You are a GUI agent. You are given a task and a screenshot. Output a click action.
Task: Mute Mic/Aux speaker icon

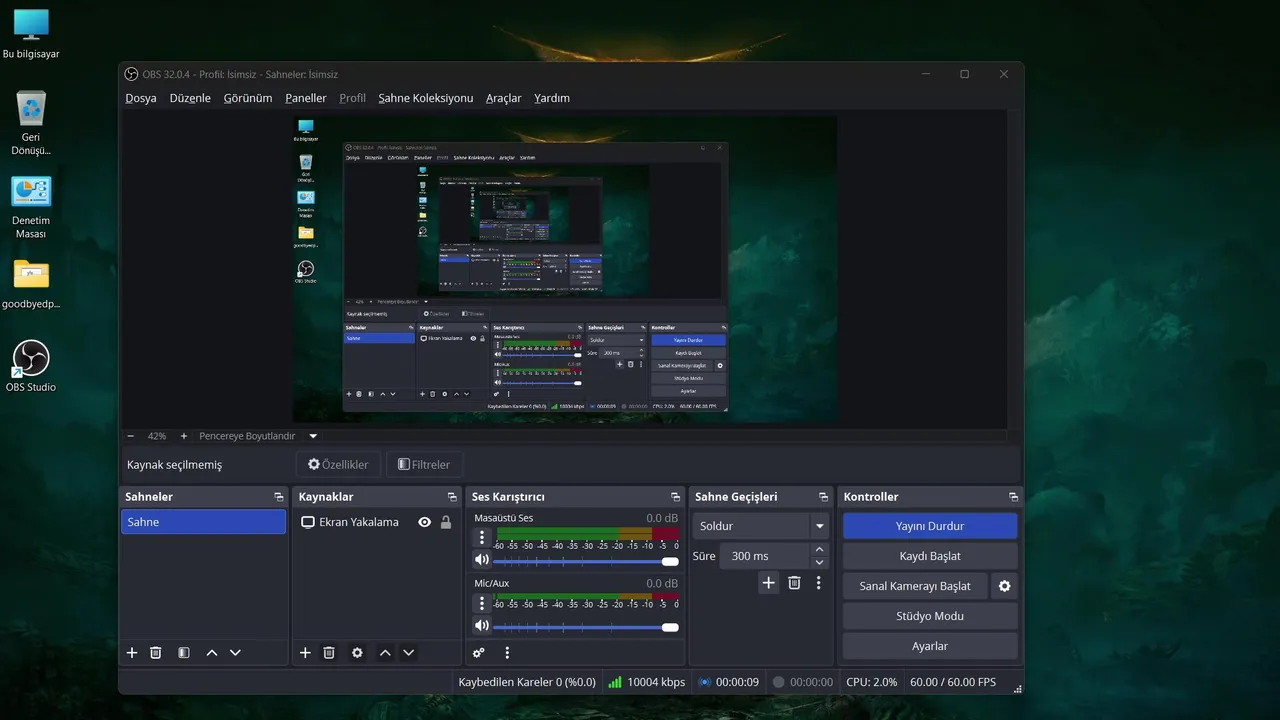pos(482,626)
